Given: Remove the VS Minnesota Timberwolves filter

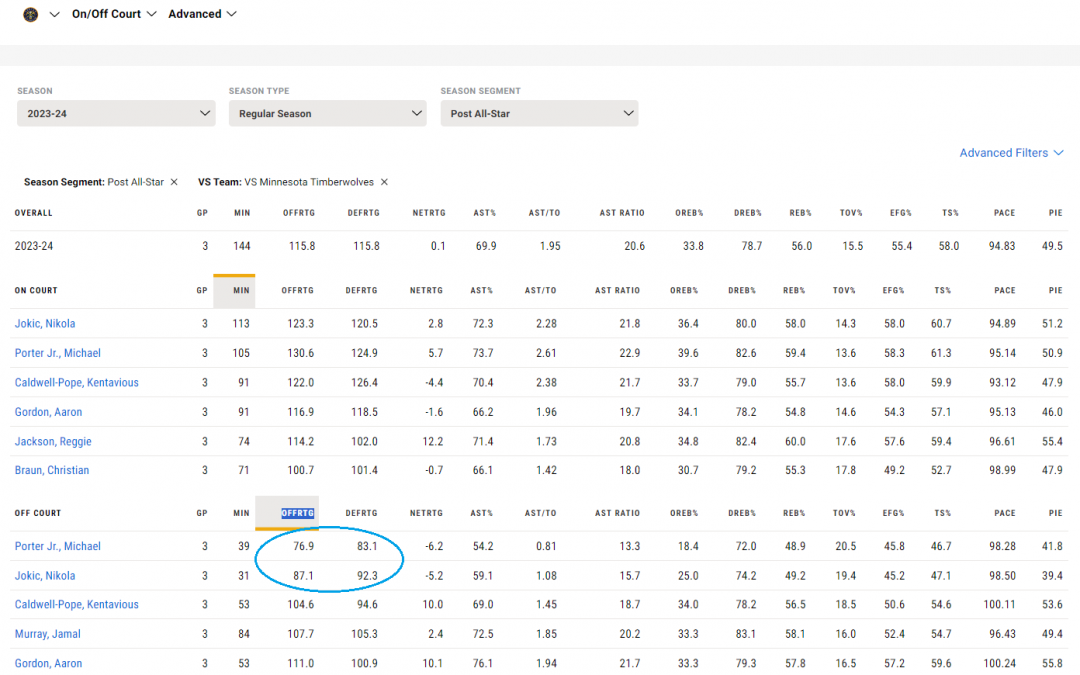Looking at the screenshot, I should [x=384, y=182].
